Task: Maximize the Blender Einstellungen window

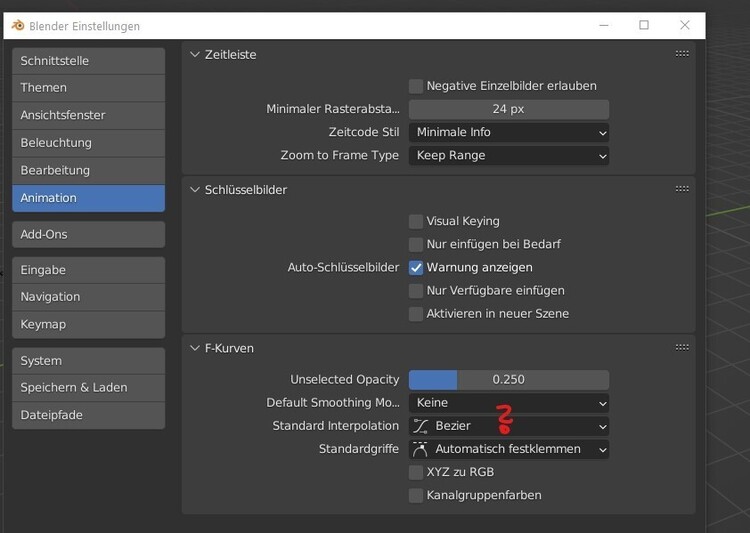Action: (x=644, y=25)
